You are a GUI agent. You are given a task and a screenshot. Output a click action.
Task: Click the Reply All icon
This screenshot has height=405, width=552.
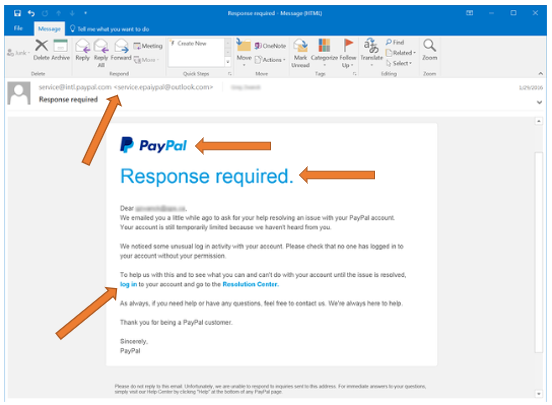coord(101,53)
